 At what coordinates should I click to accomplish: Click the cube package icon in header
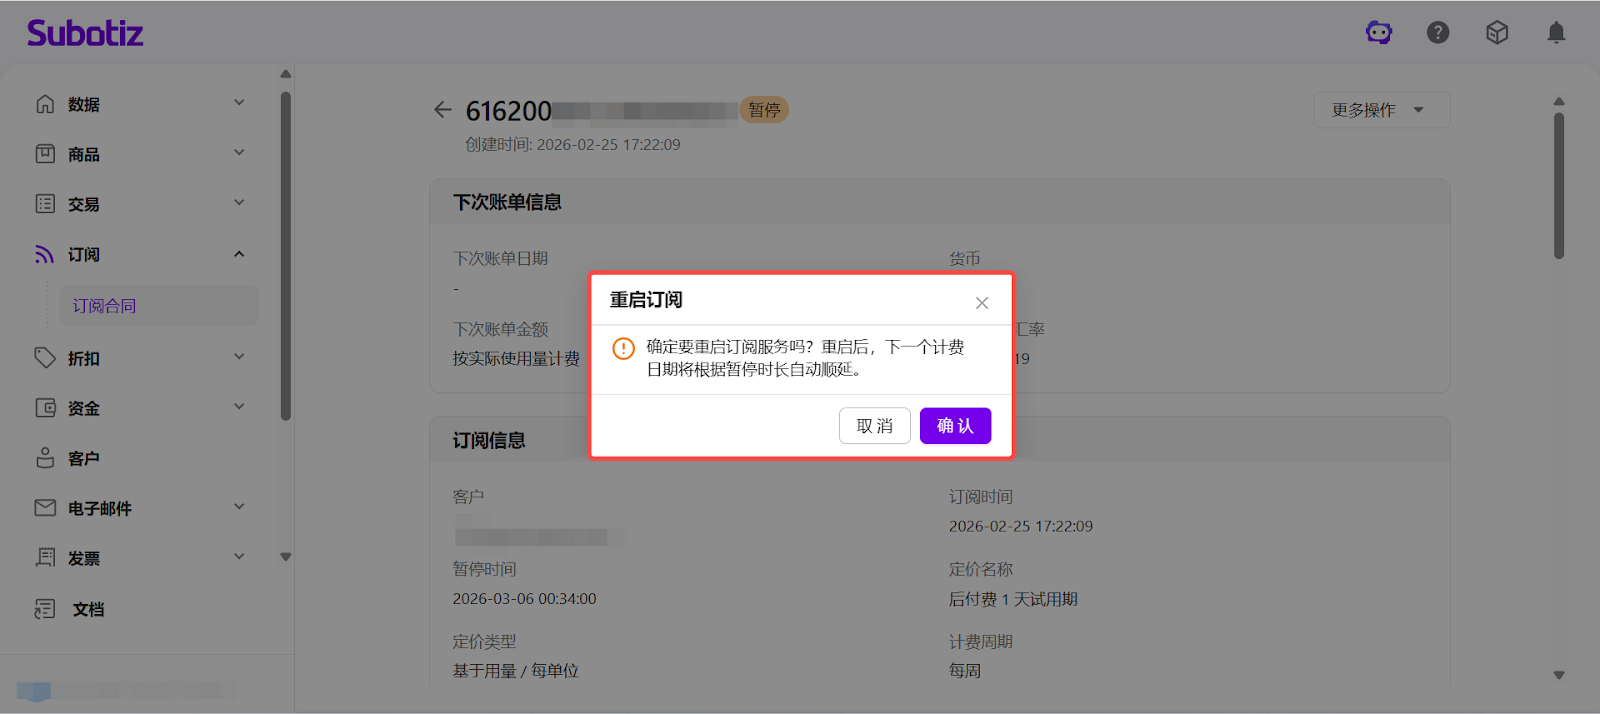[x=1497, y=33]
